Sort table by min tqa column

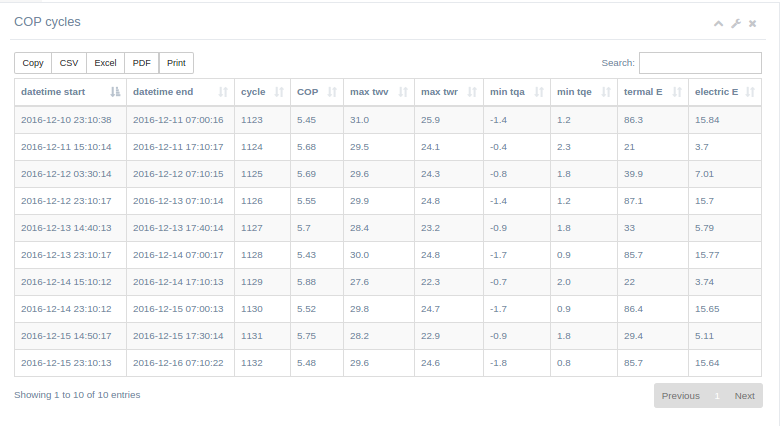click(x=517, y=92)
